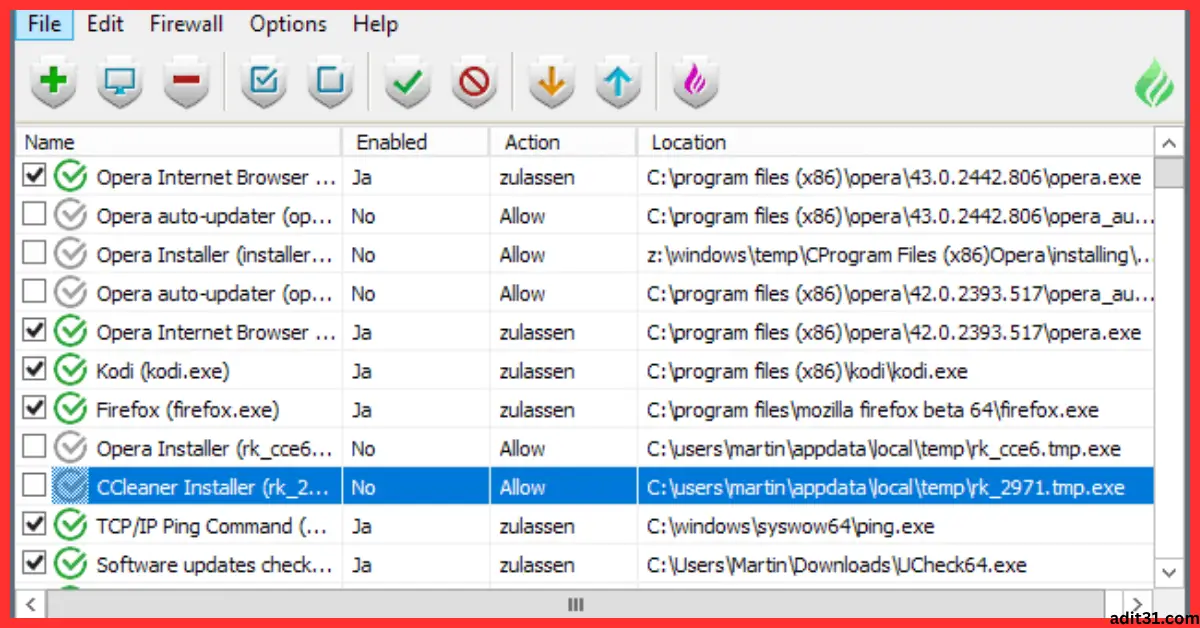
Task: Click the path ending in kodi\kodi.exe
Action: [x=807, y=371]
